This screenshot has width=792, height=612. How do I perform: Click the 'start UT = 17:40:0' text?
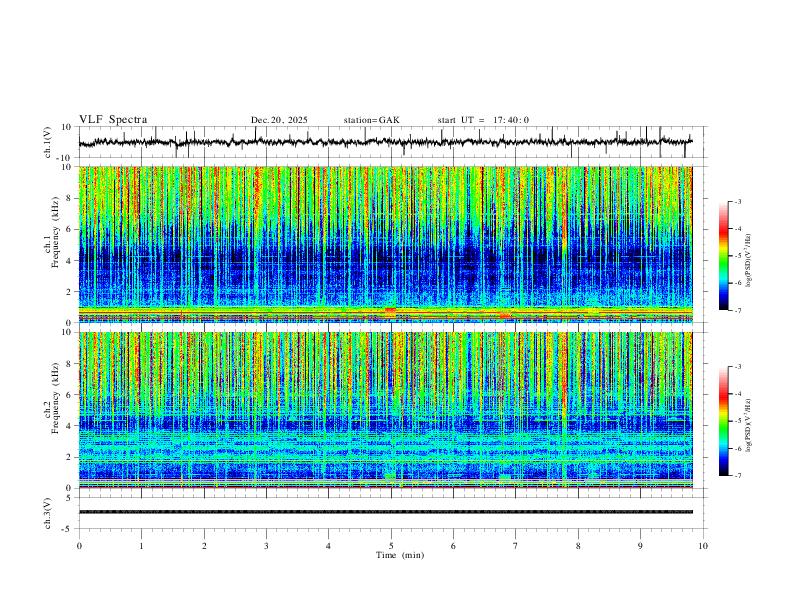[x=483, y=120]
